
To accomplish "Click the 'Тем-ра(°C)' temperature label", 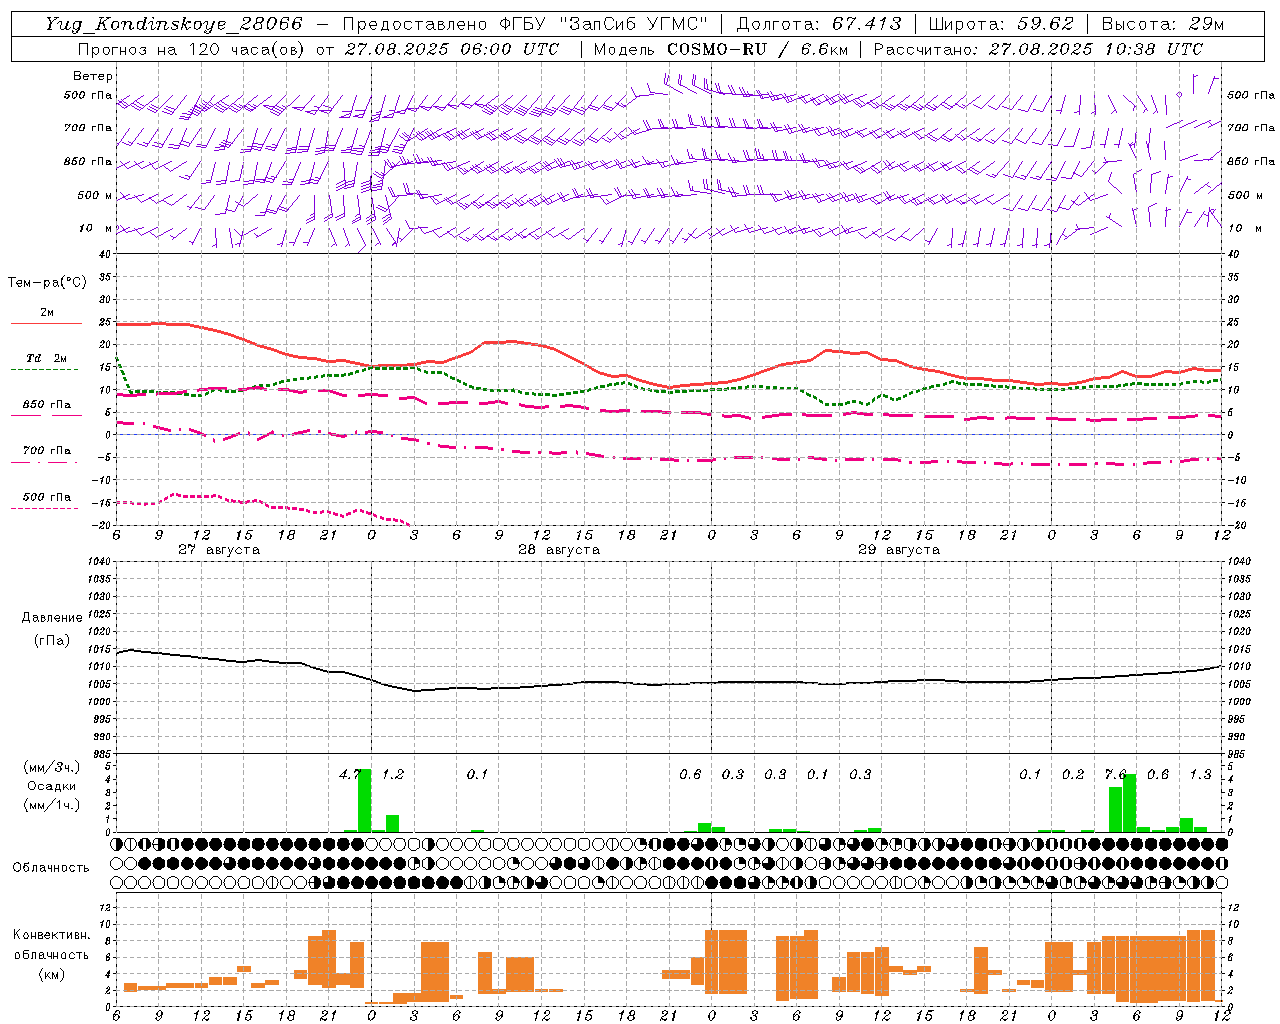I will pyautogui.click(x=47, y=283).
